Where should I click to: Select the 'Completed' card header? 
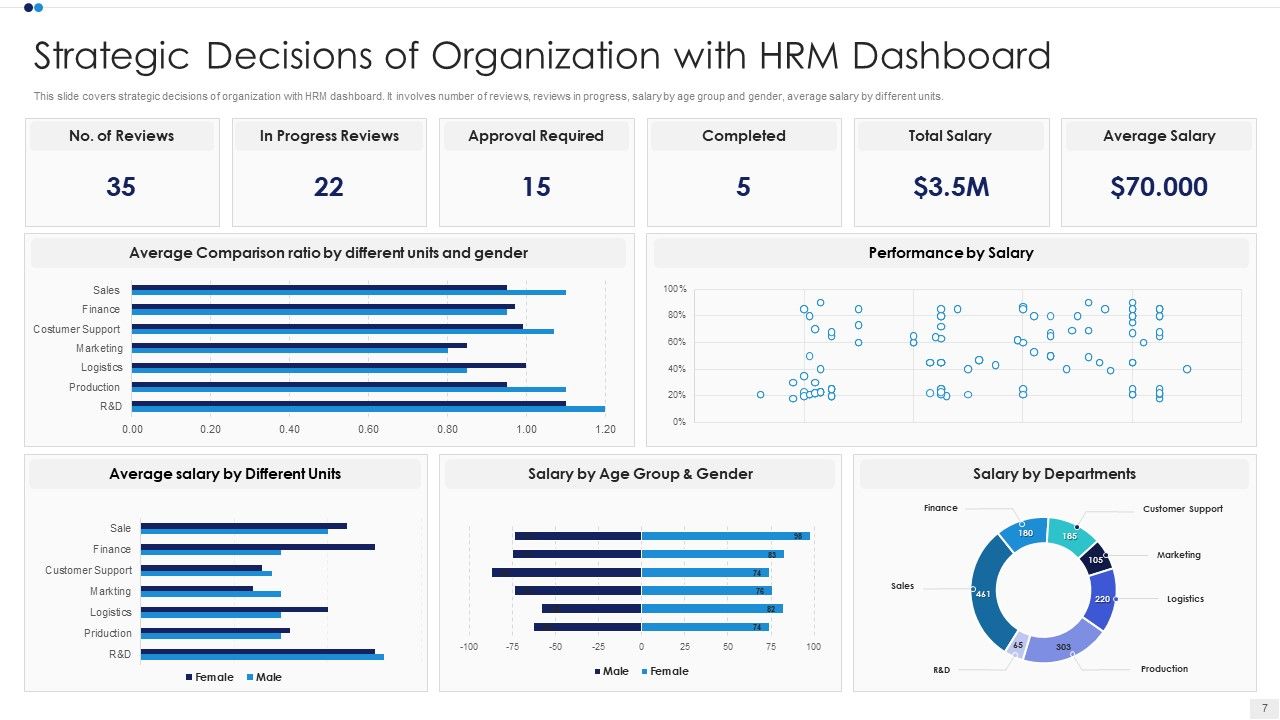click(744, 136)
